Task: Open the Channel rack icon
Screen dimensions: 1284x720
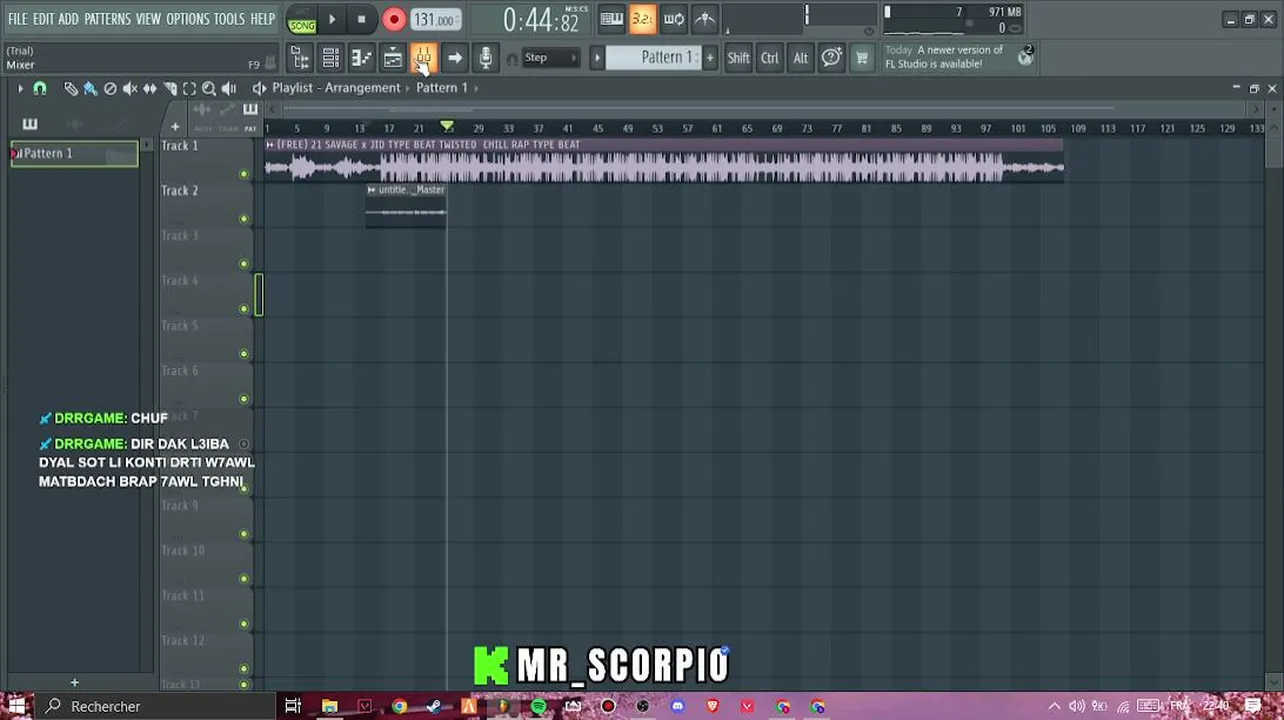Action: 331,58
